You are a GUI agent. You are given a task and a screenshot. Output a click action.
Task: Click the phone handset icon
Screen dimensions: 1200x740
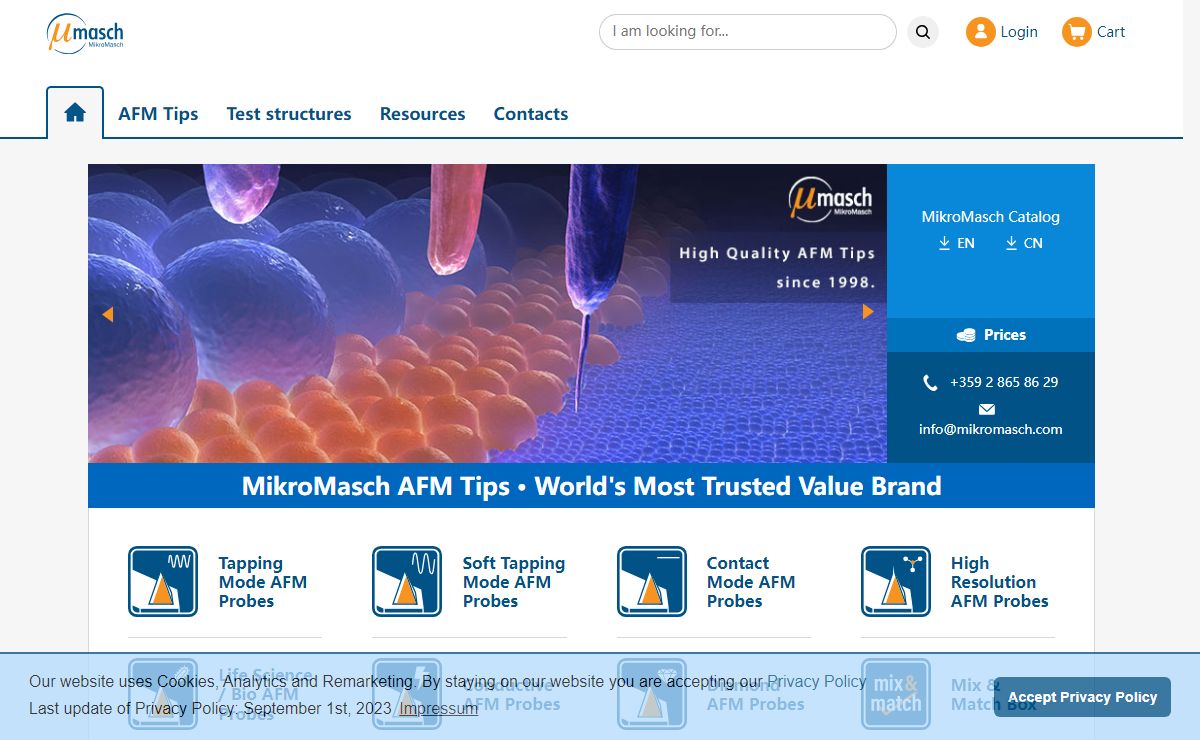(x=930, y=382)
